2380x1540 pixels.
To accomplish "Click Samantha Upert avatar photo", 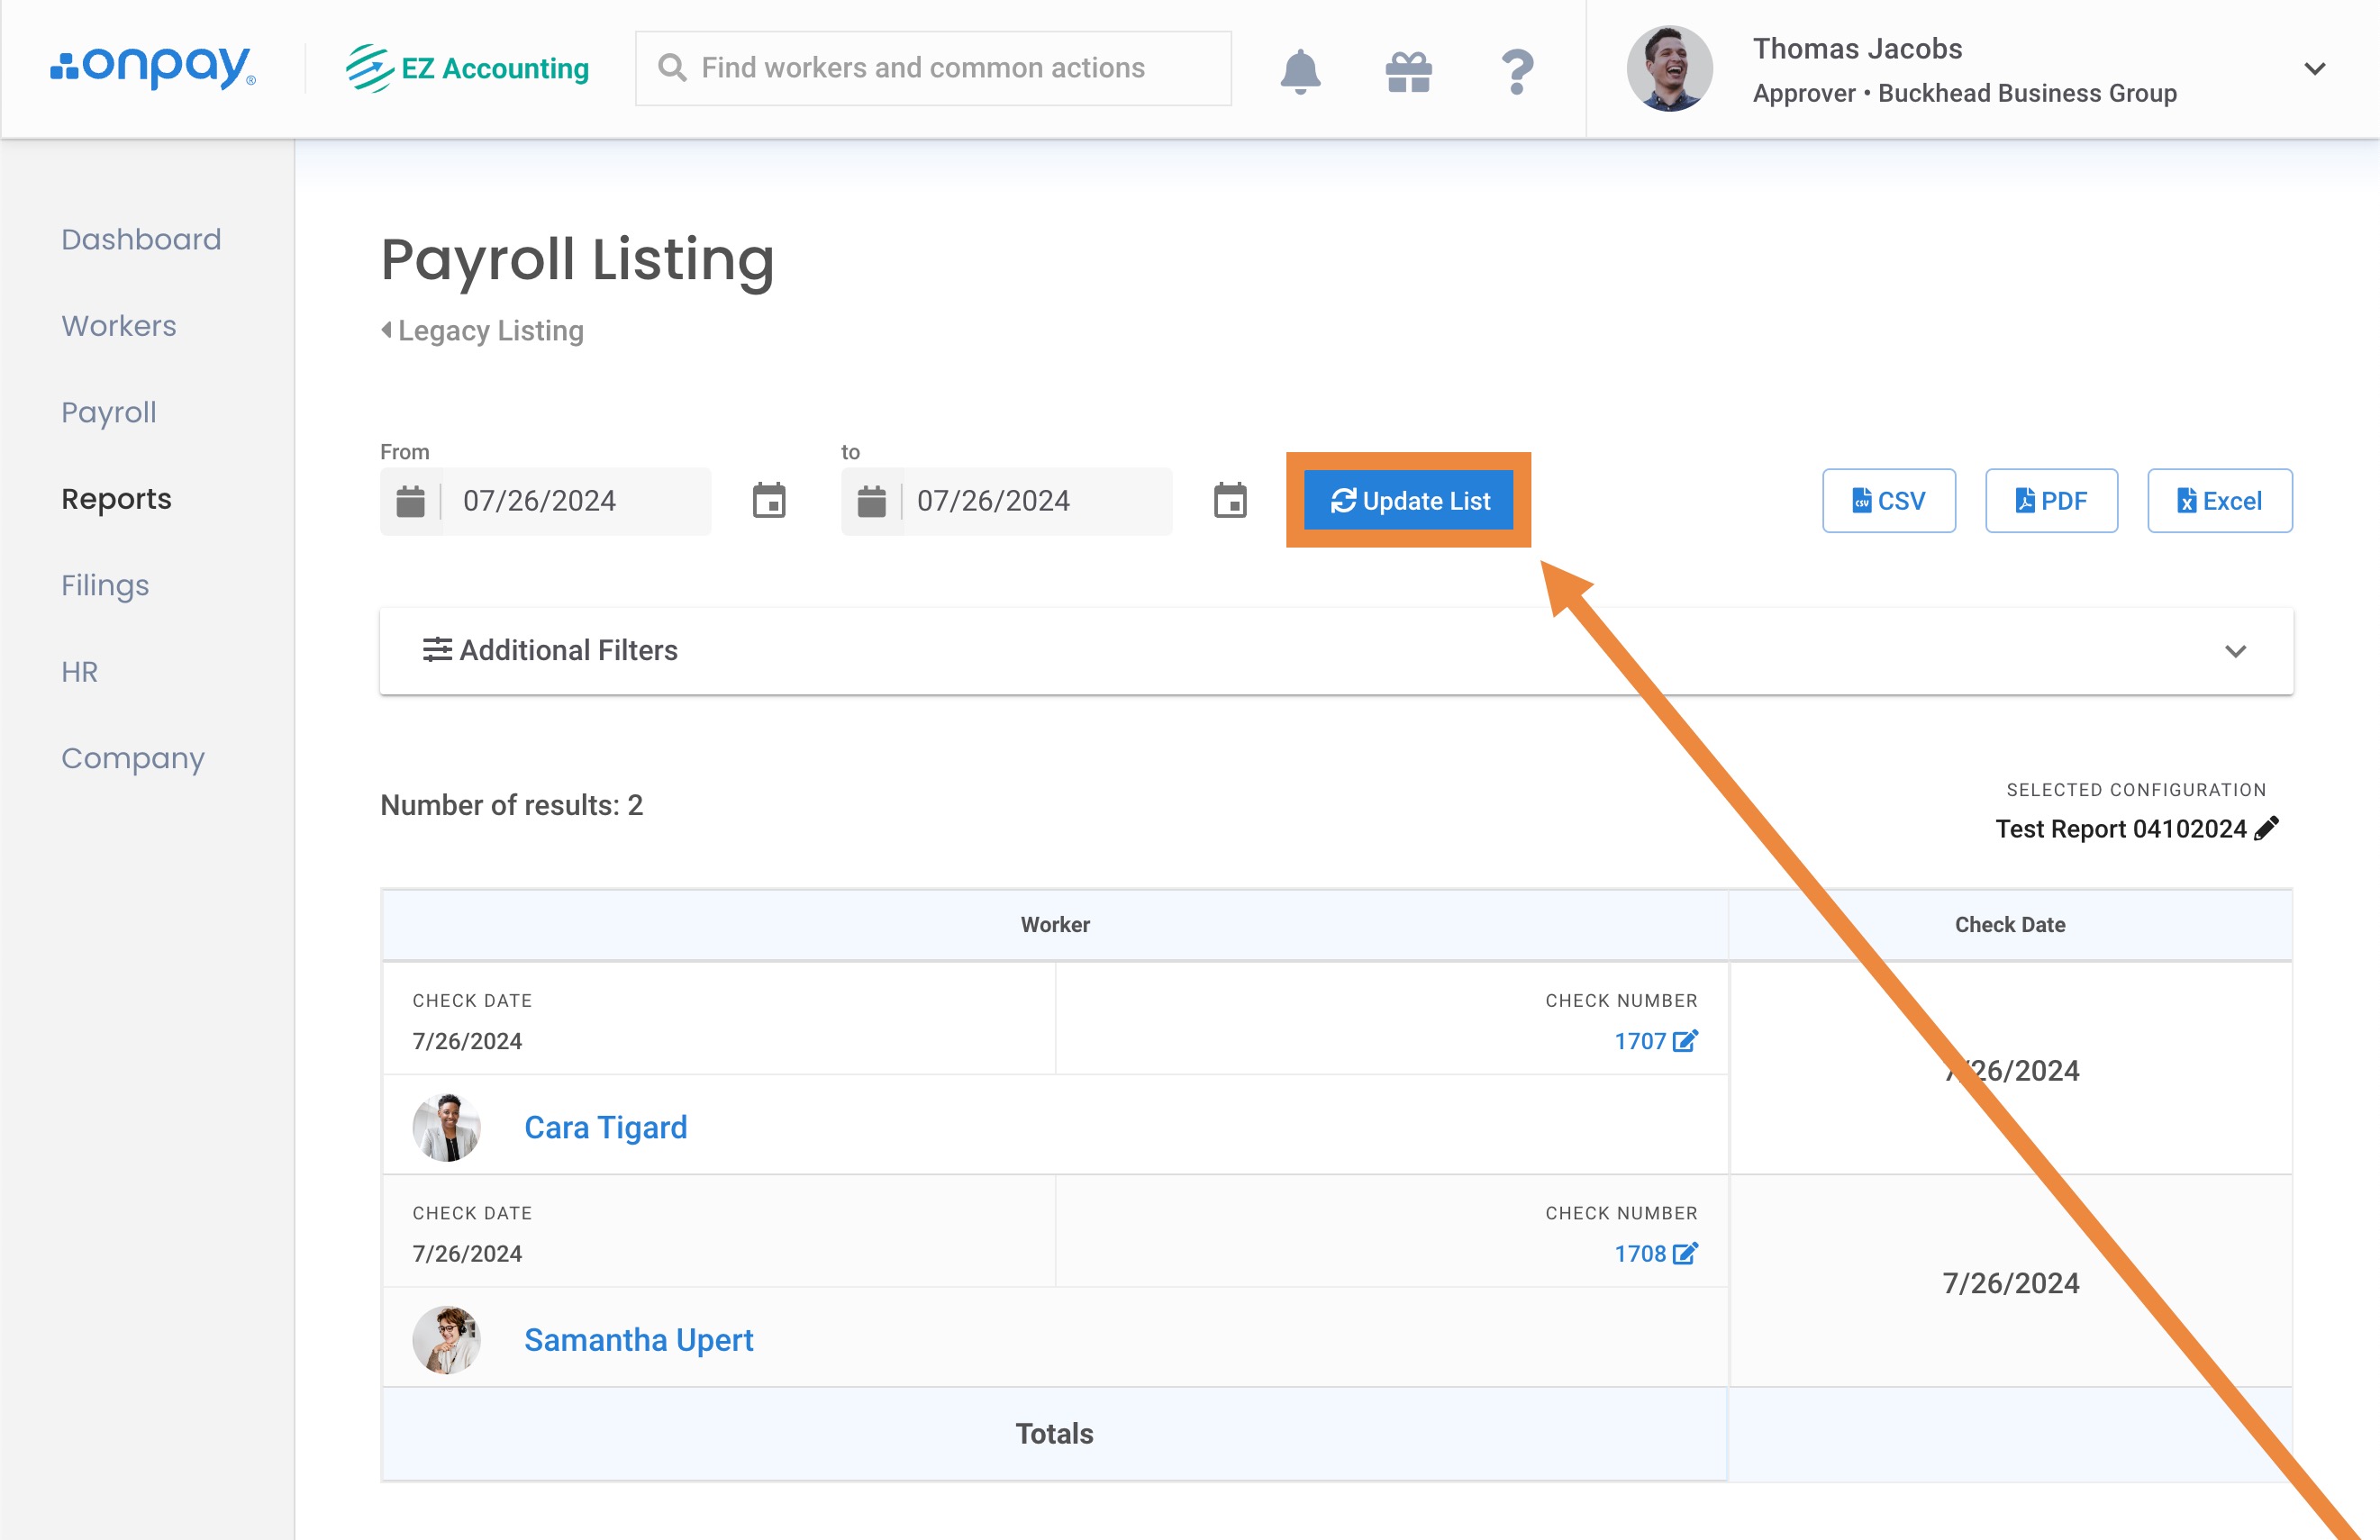I will [x=447, y=1340].
